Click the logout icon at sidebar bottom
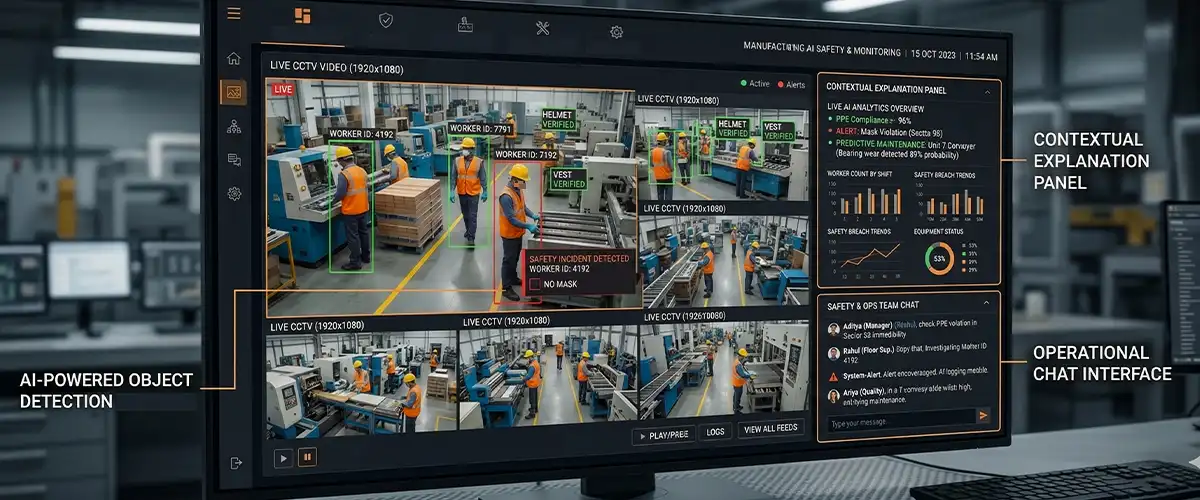 click(x=236, y=462)
